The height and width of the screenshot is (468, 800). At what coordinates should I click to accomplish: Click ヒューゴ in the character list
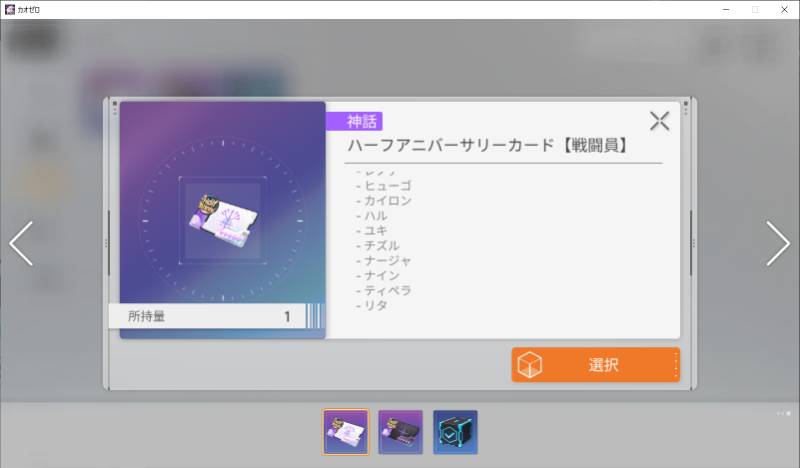coord(388,186)
